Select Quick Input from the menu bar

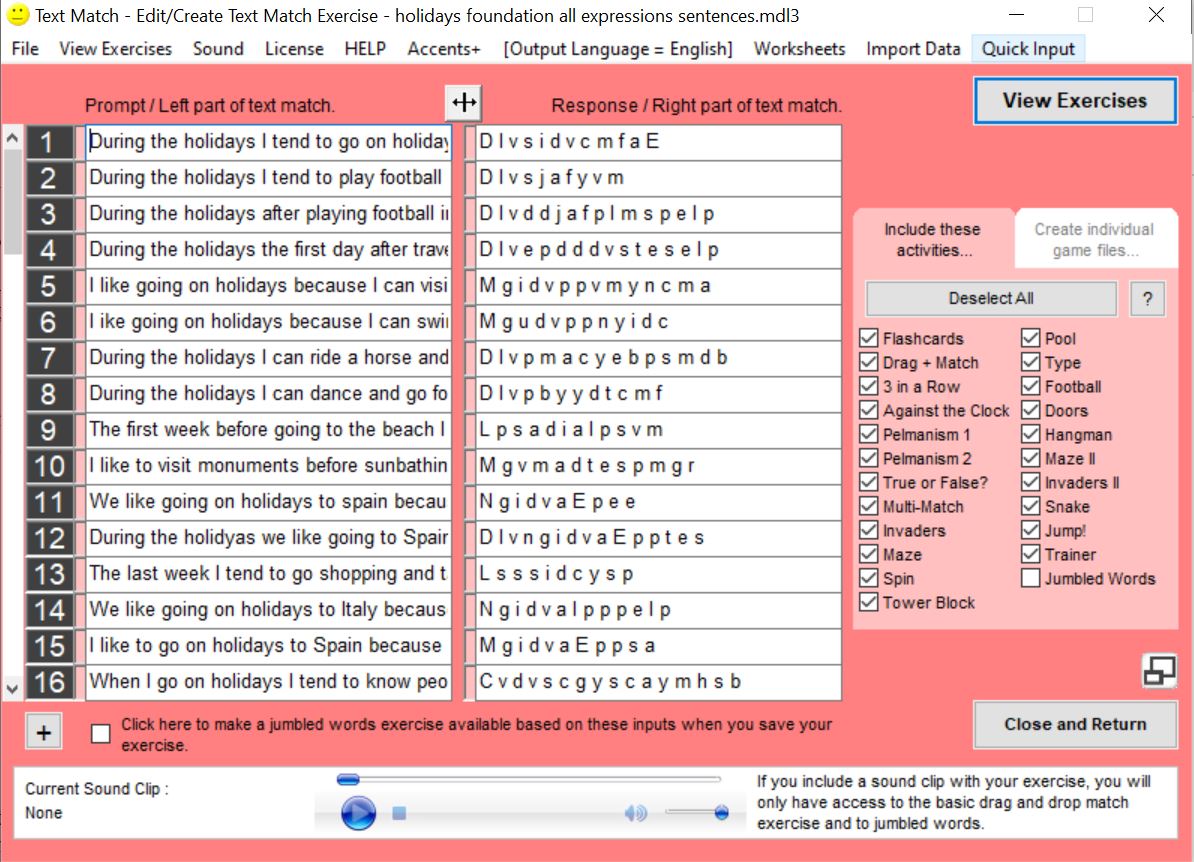[x=1028, y=48]
